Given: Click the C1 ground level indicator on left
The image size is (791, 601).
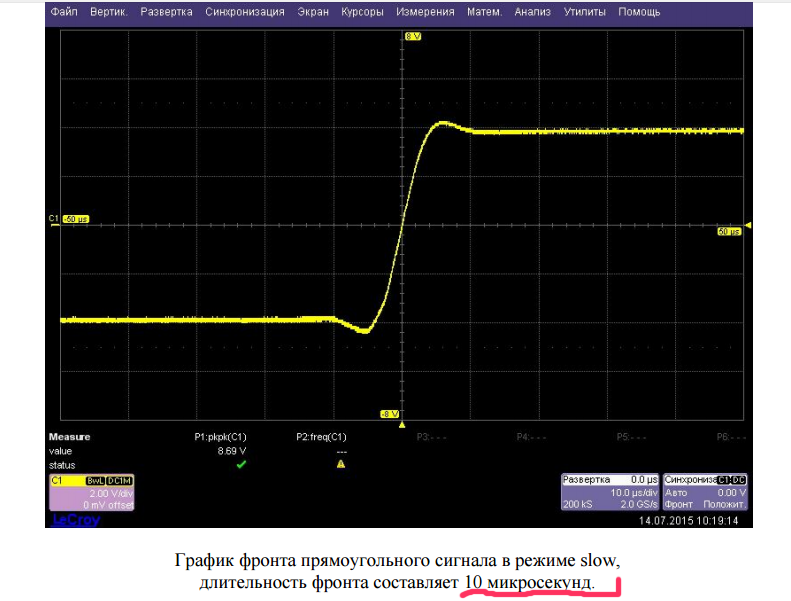Looking at the screenshot, I should 54,218.
